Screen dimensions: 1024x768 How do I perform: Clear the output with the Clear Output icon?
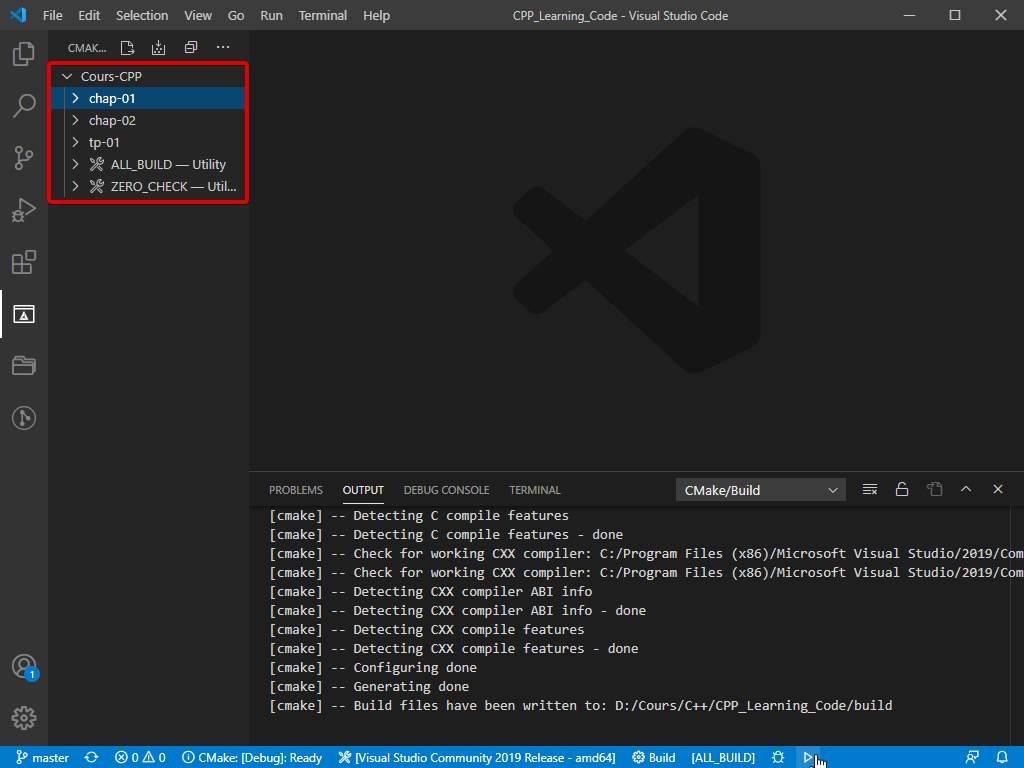point(870,490)
